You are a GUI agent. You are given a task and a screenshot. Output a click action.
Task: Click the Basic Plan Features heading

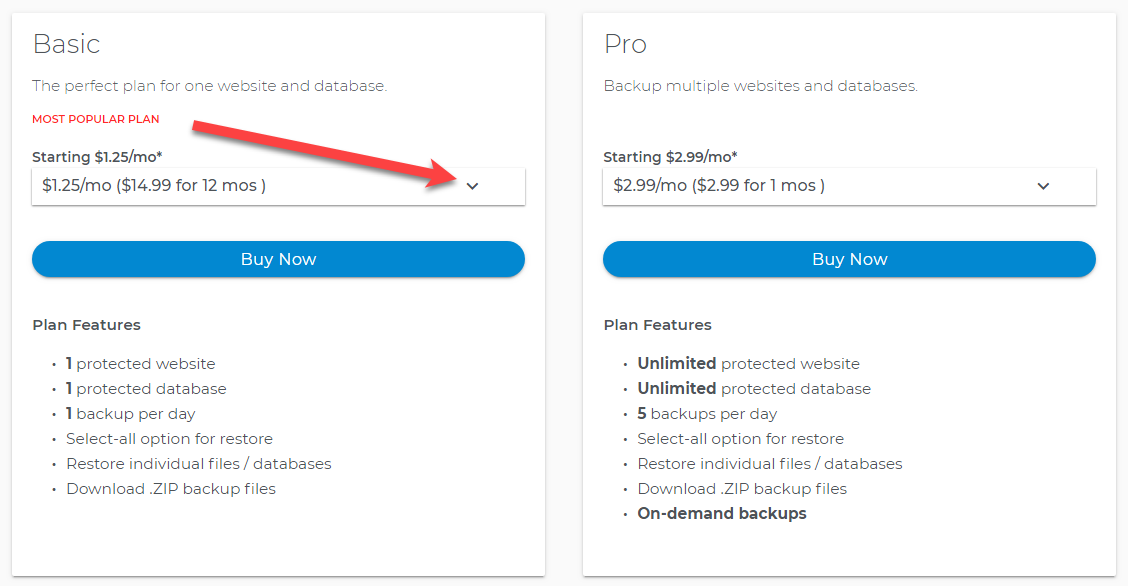click(86, 325)
